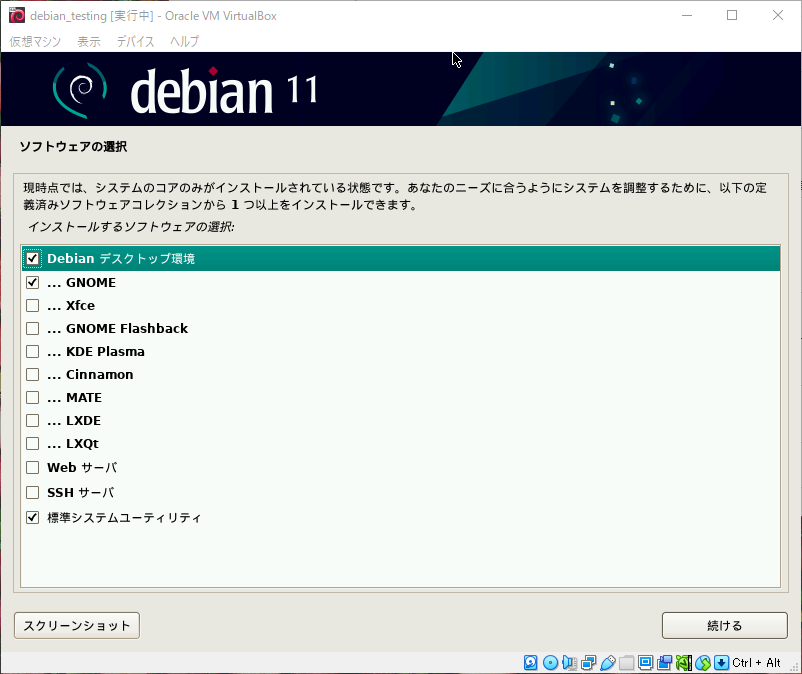The image size is (802, 674).
Task: Click the GNOME Flashback label text
Action: click(x=127, y=328)
